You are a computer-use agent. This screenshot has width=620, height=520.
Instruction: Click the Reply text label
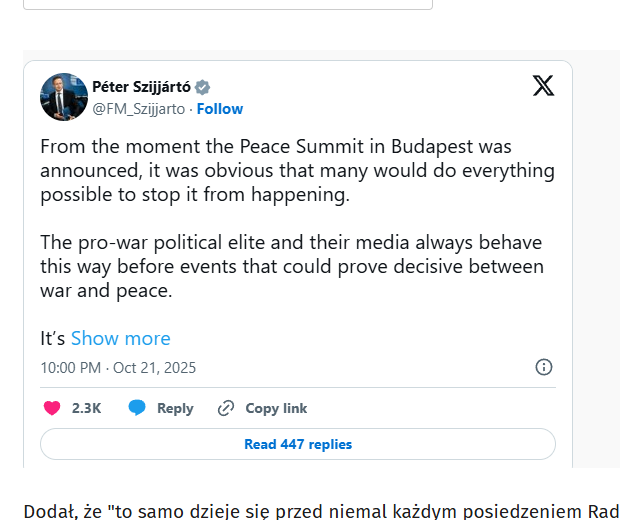click(x=175, y=408)
